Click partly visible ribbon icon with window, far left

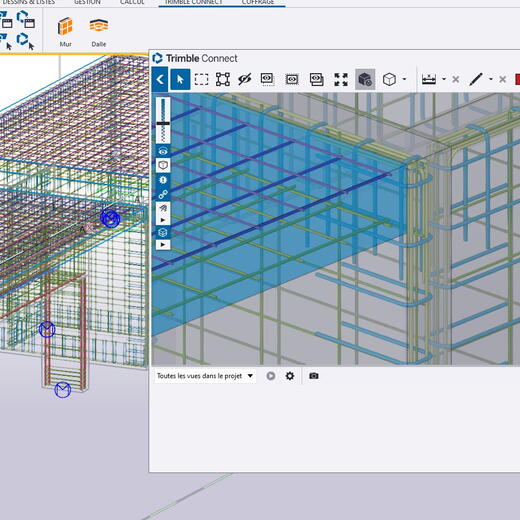pos(6,19)
